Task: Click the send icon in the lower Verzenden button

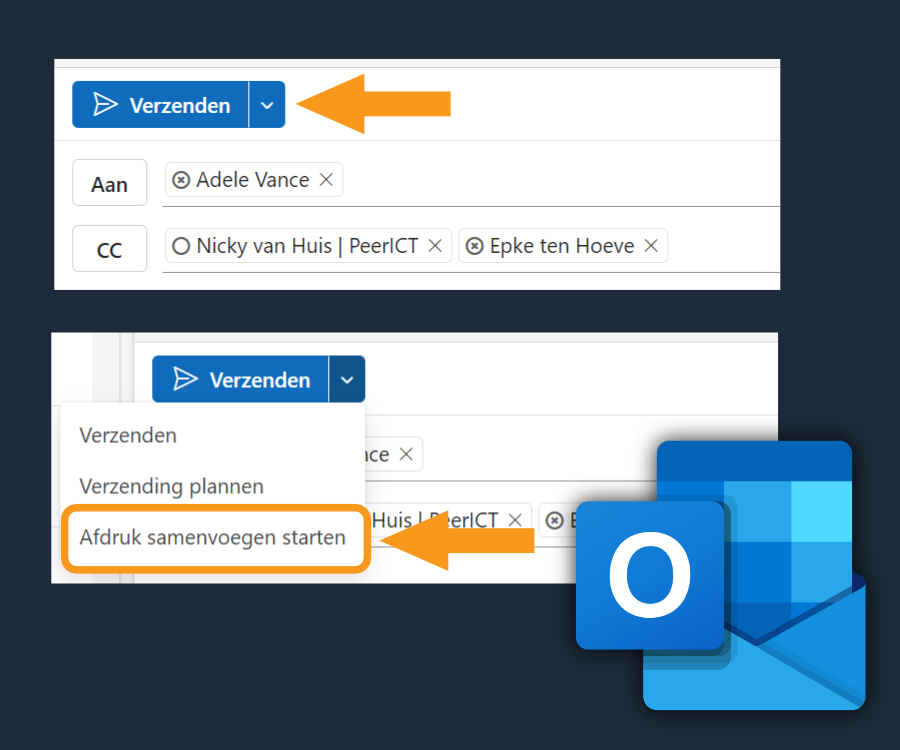Action: tap(184, 379)
